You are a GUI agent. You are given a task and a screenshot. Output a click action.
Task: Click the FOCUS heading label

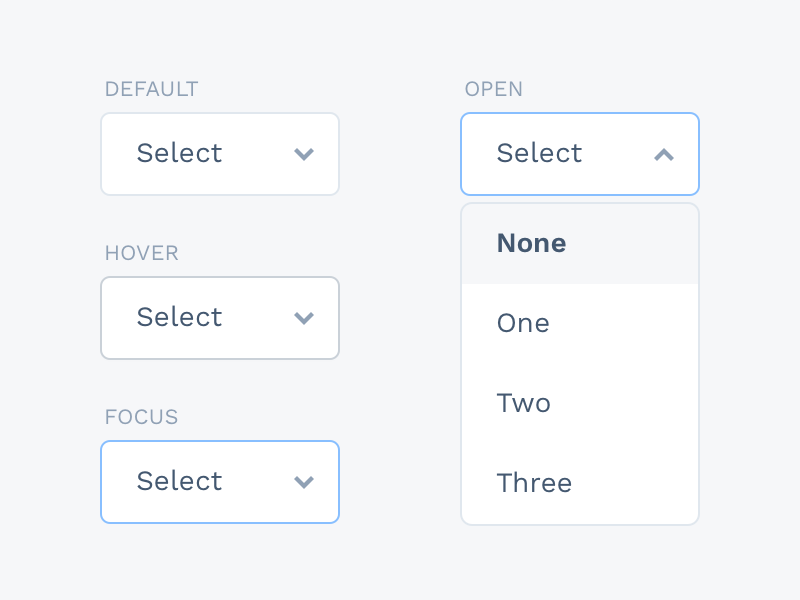pyautogui.click(x=141, y=417)
